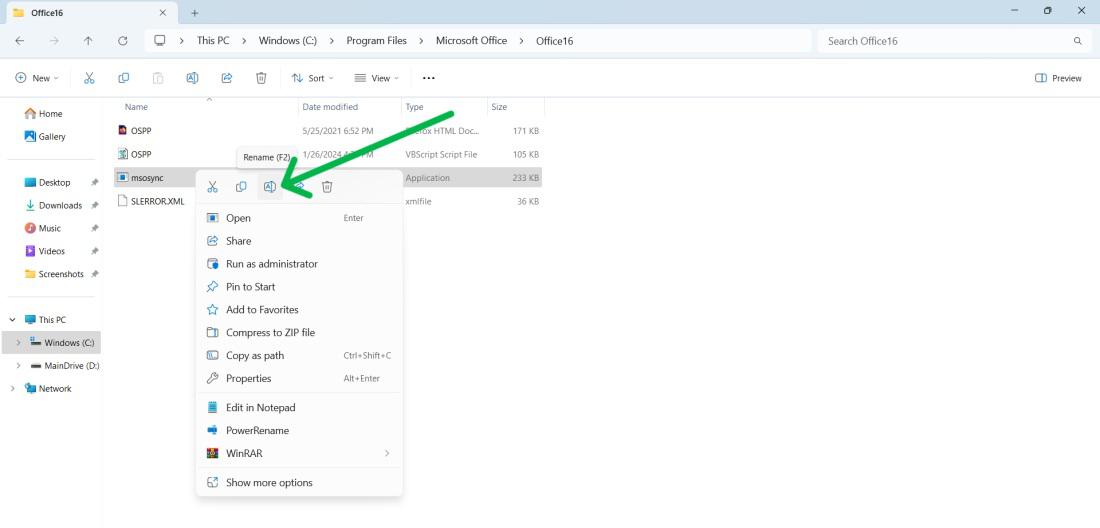Screen dimensions: 1100x528
Task: Click the Rename icon in the toolbar
Action: pyautogui.click(x=192, y=78)
